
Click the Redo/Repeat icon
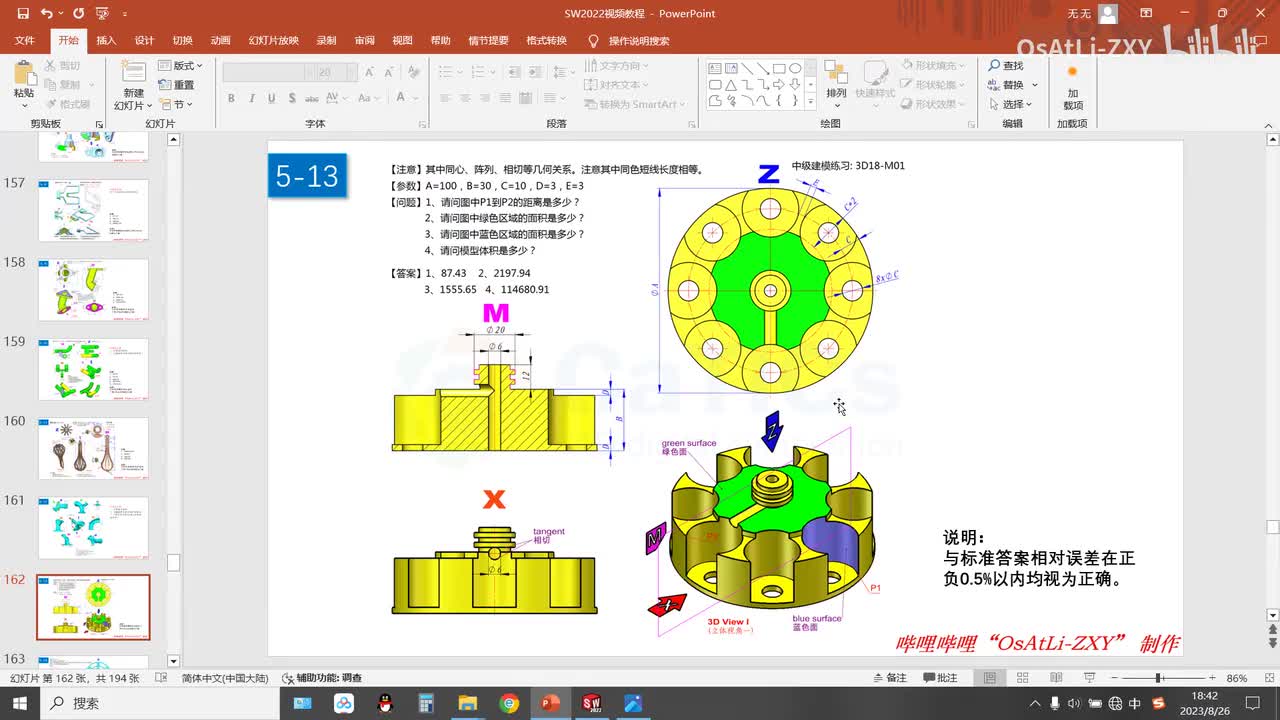78,14
